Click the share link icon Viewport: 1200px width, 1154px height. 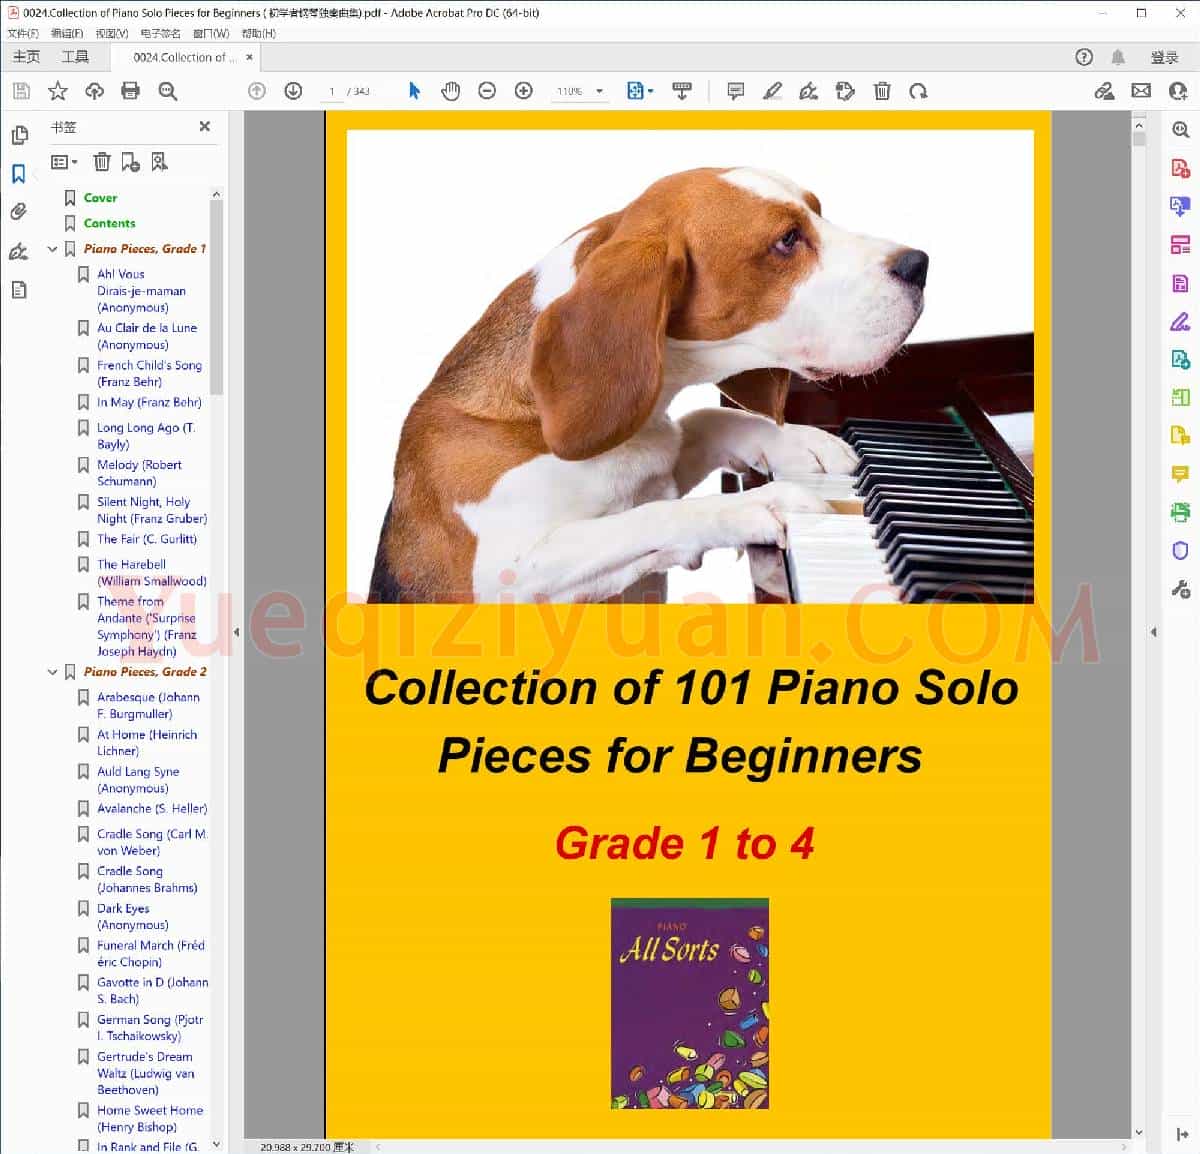pyautogui.click(x=1104, y=91)
